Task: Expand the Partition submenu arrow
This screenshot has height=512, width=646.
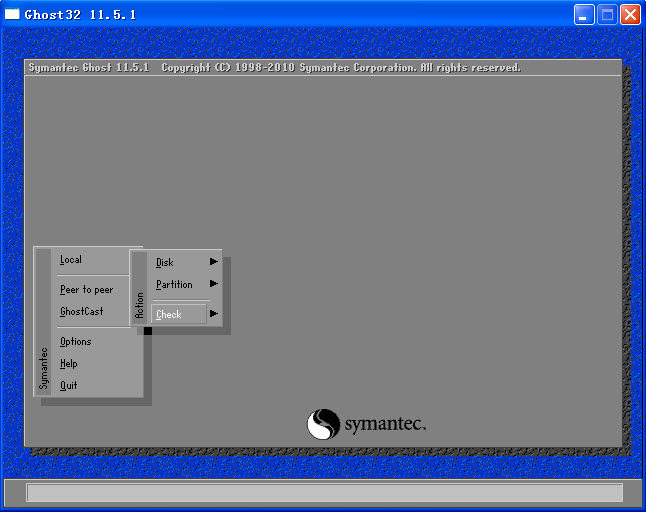Action: (x=213, y=284)
